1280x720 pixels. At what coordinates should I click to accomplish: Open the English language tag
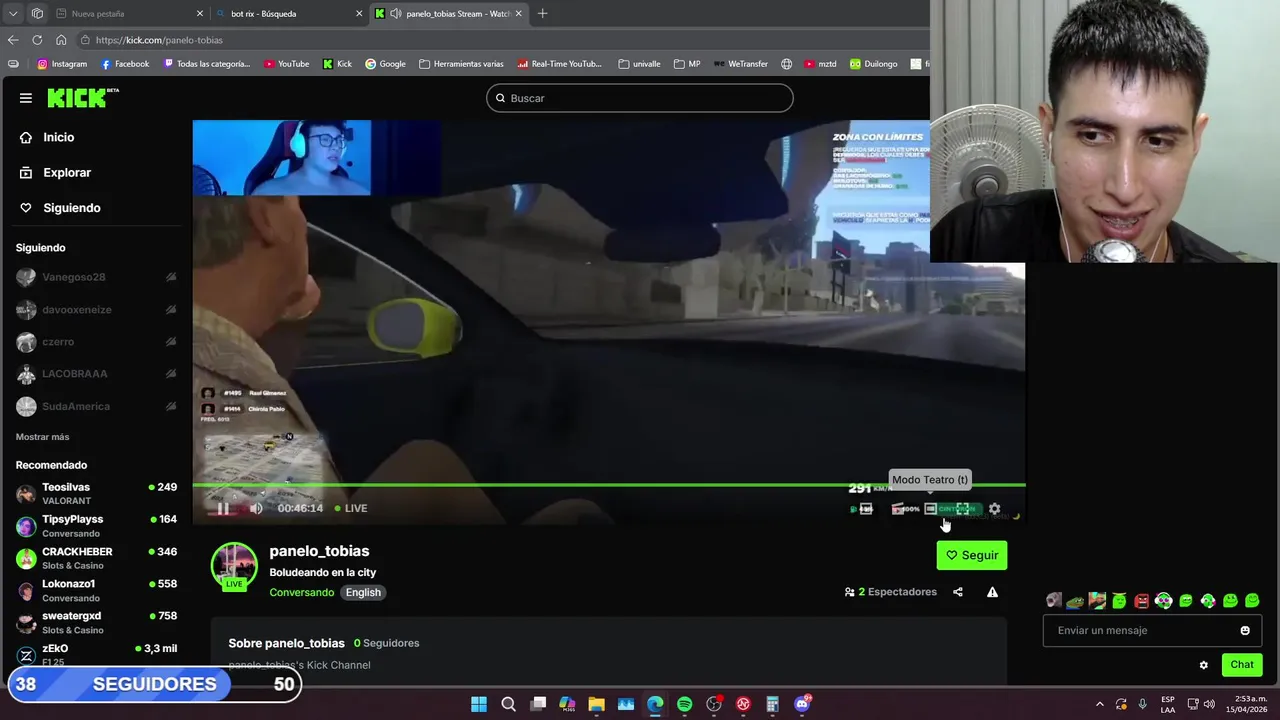tap(363, 592)
